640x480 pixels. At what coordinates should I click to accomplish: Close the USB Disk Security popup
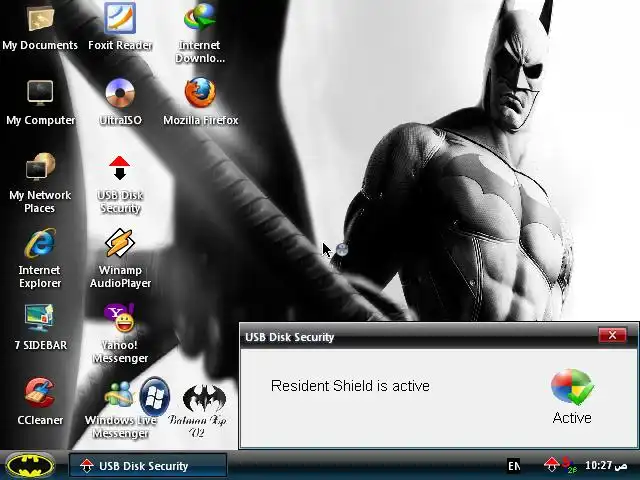612,335
